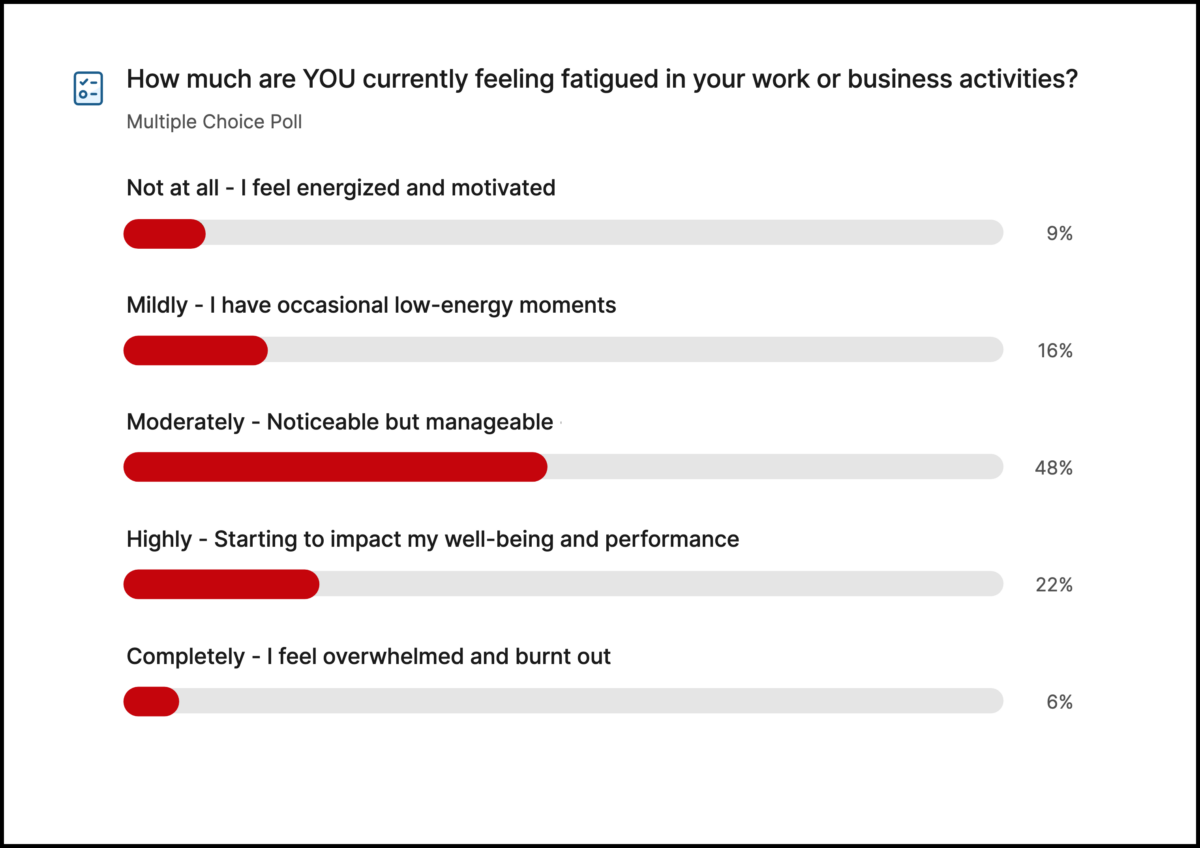Select the 'Moderately' answer option
This screenshot has height=848, width=1200.
(x=339, y=421)
